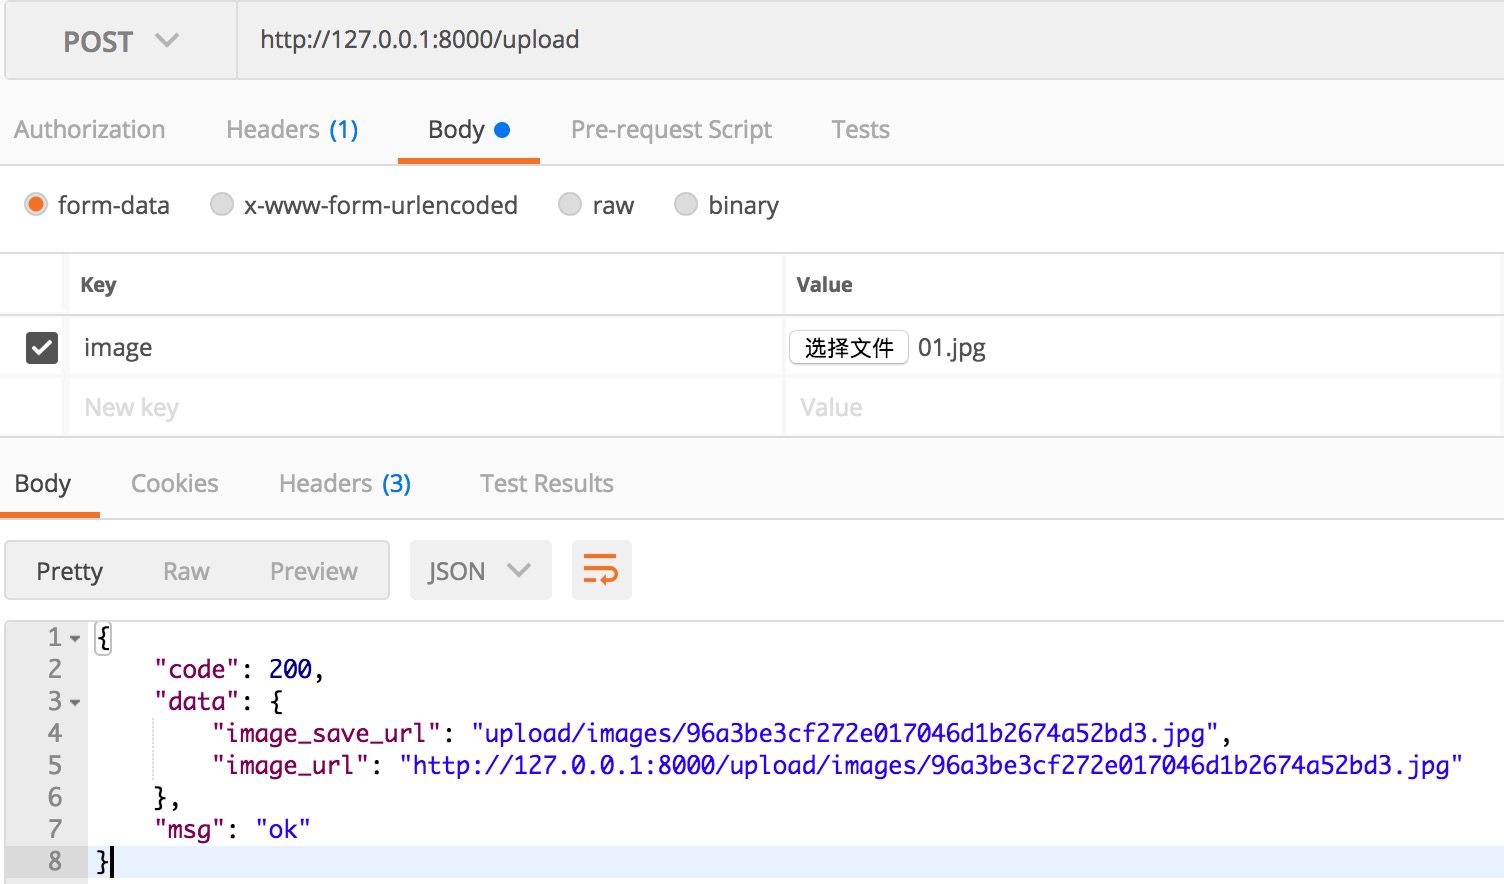The width and height of the screenshot is (1504, 884).
Task: Switch response view to Raw
Action: click(186, 571)
